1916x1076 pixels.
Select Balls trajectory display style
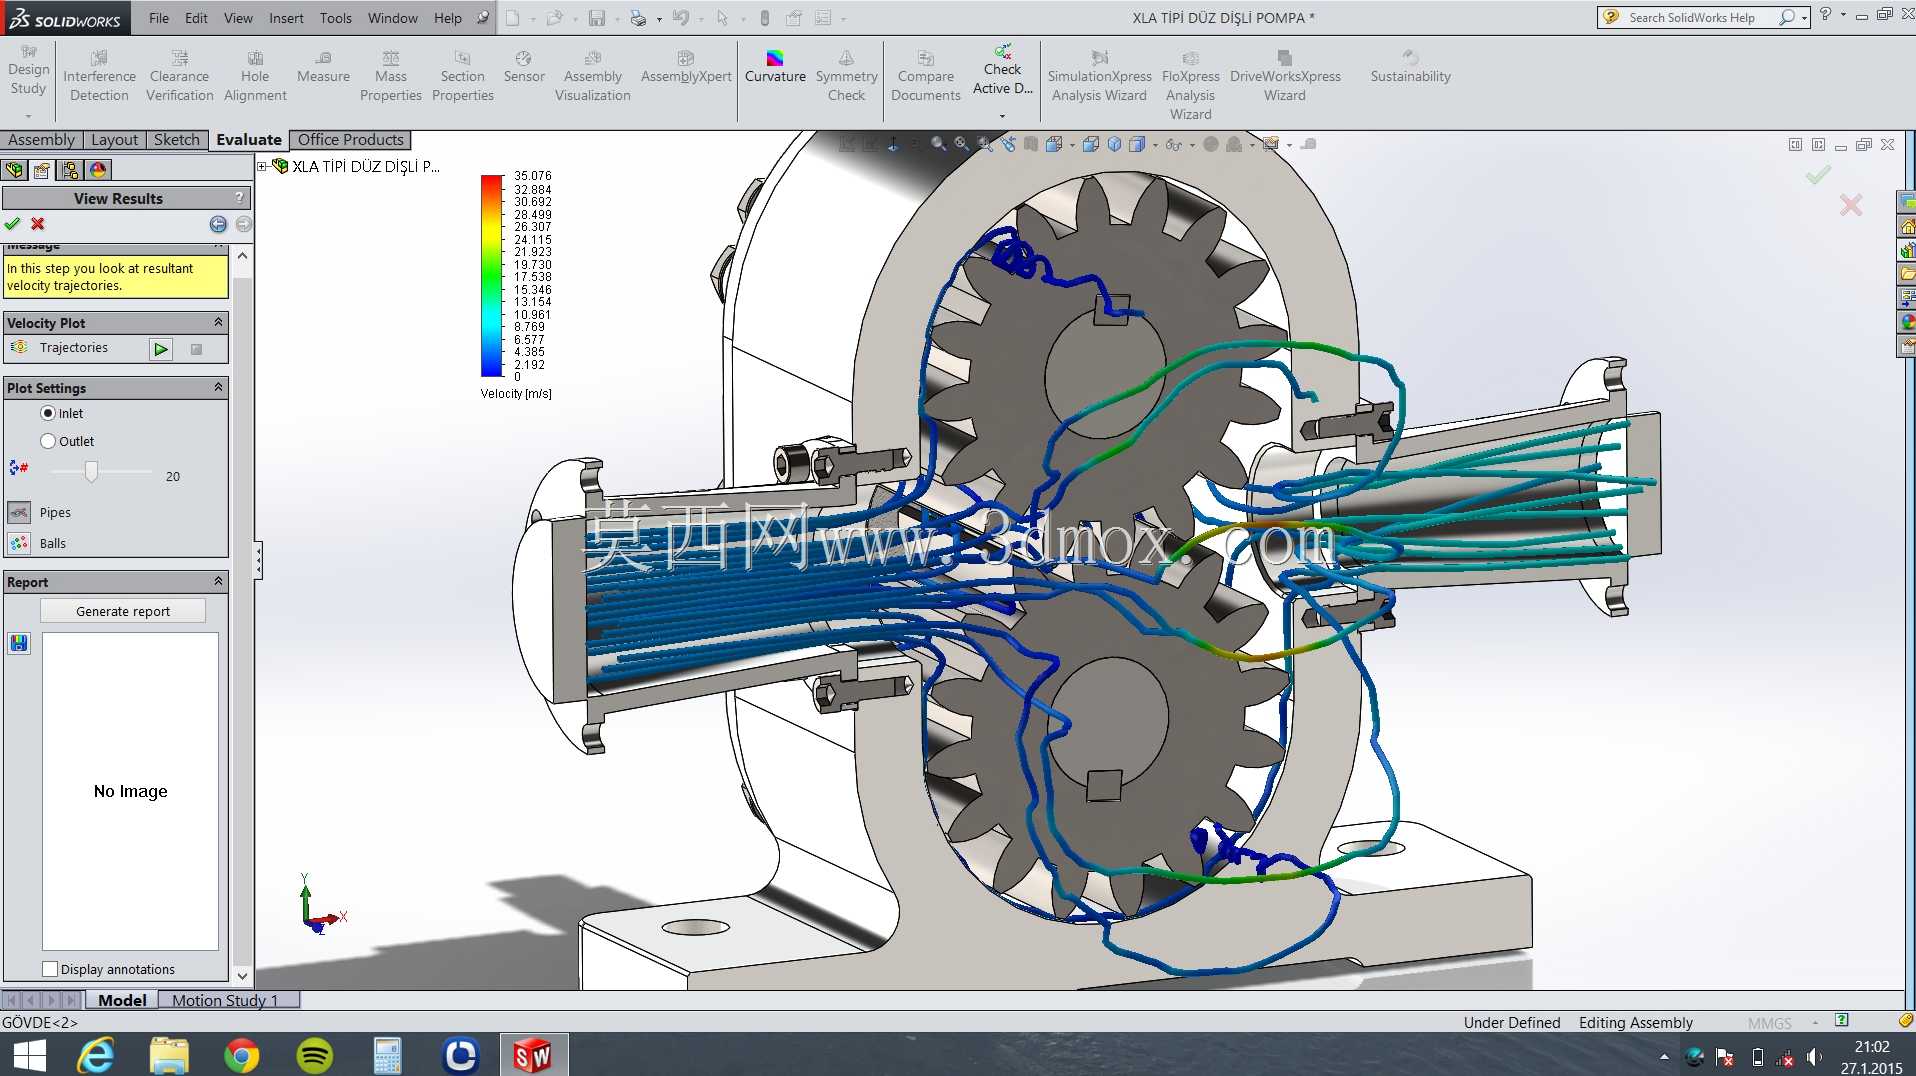pyautogui.click(x=19, y=543)
